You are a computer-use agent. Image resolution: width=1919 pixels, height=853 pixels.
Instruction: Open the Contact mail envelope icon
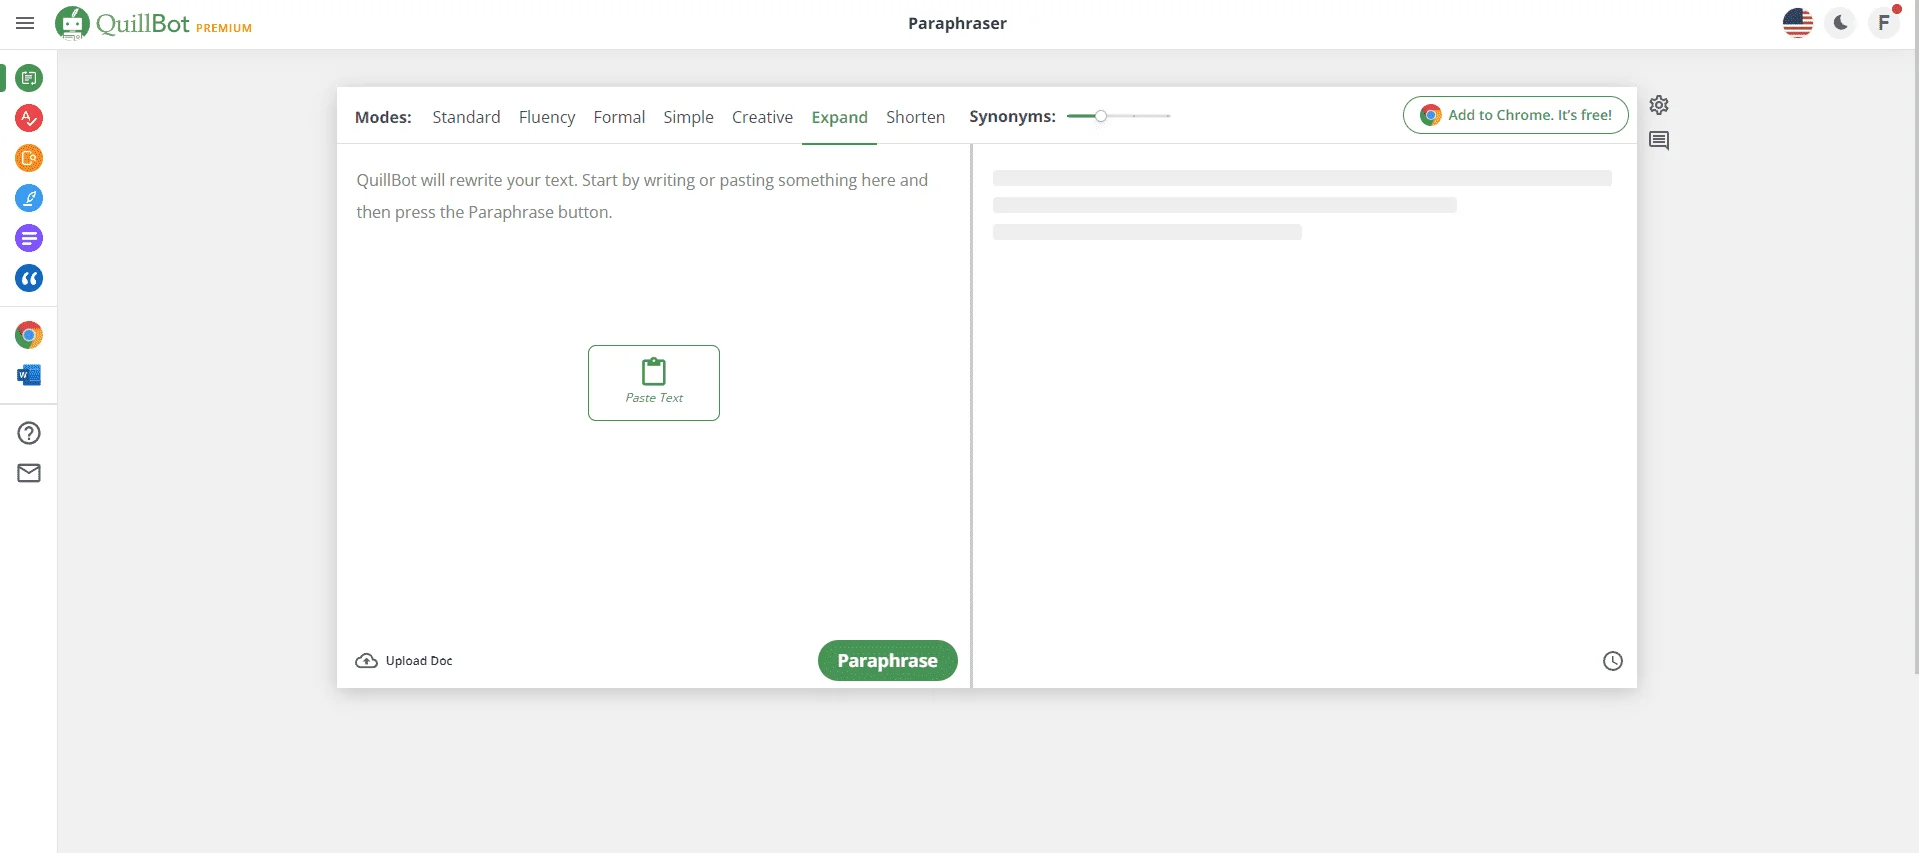pos(29,473)
